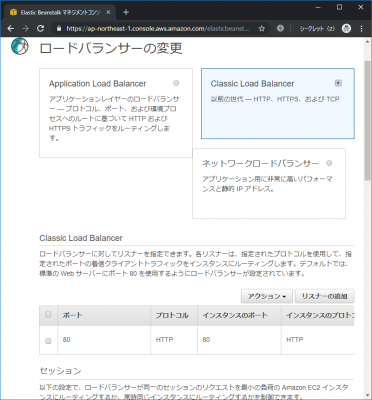
Task: Select ネットワークロードバランサー radio button
Action: [329, 163]
